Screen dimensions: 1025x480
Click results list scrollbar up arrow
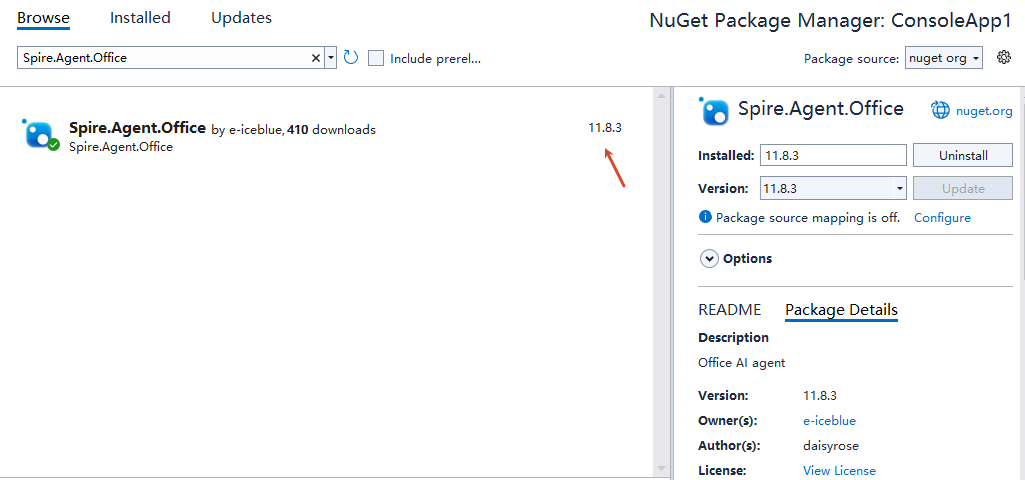[661, 96]
